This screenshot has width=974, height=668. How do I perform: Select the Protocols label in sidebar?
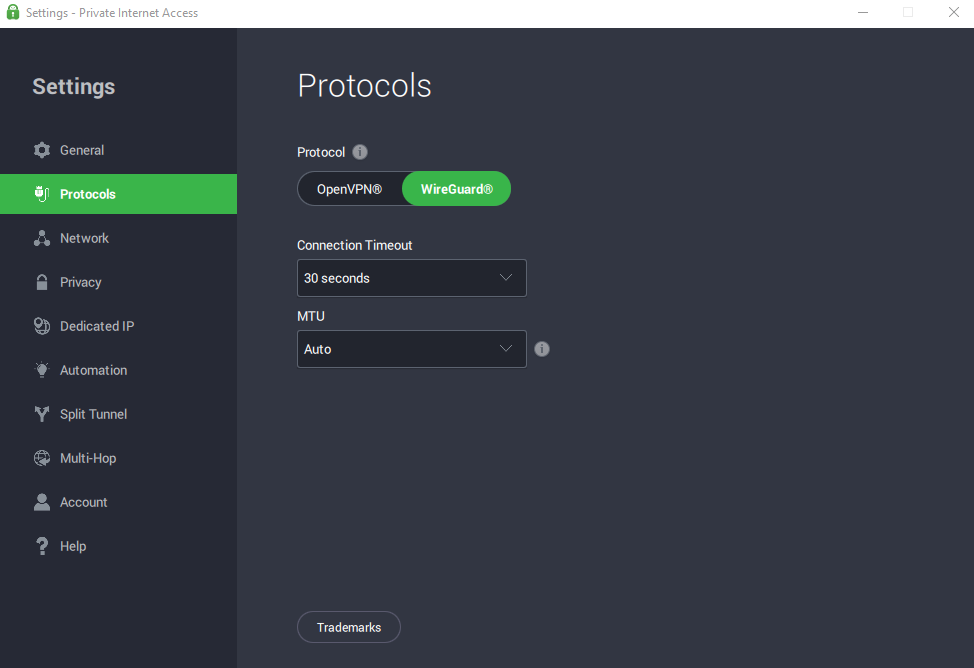88,194
